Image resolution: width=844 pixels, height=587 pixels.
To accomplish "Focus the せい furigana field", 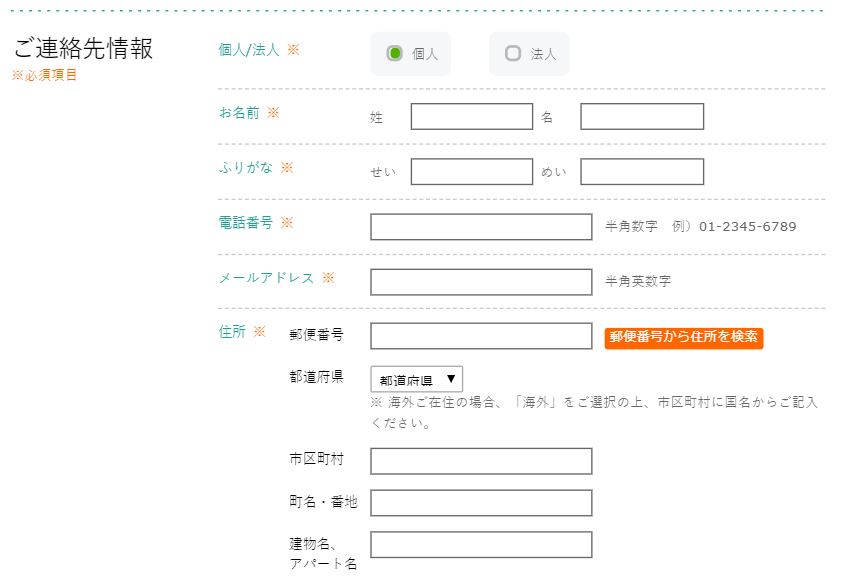I will point(472,172).
